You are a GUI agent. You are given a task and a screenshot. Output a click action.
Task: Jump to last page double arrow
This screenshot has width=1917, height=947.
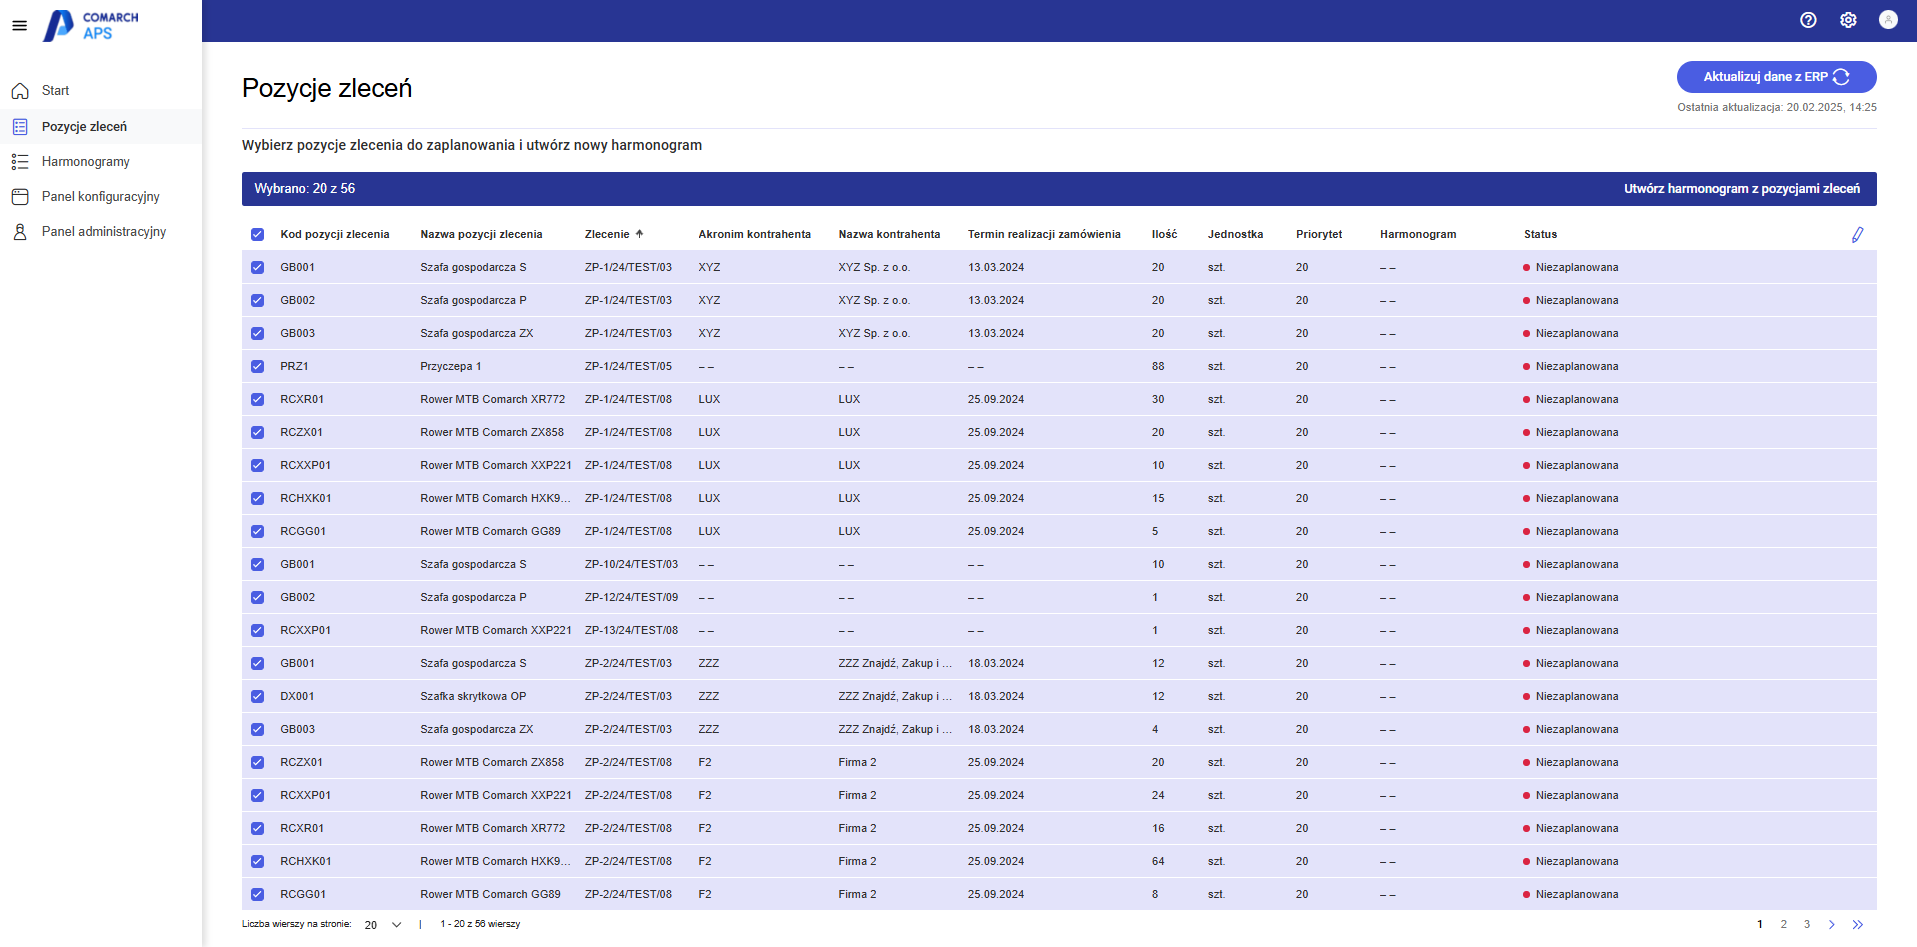pos(1857,925)
